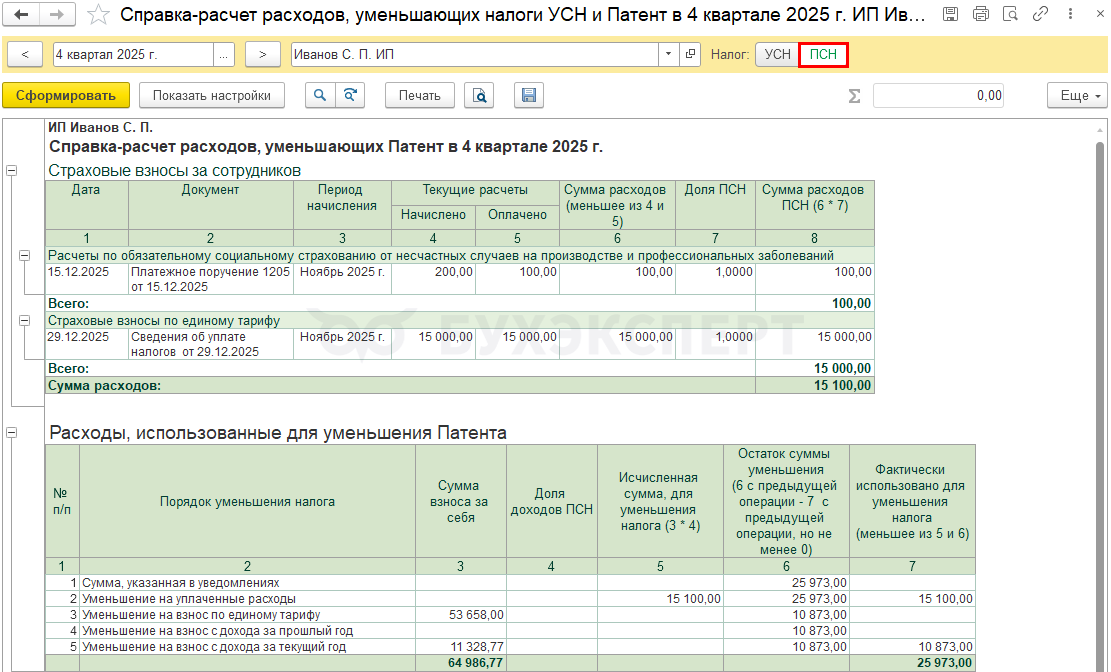Click Показать настройки button
This screenshot has height=672, width=1111.
(x=212, y=96)
